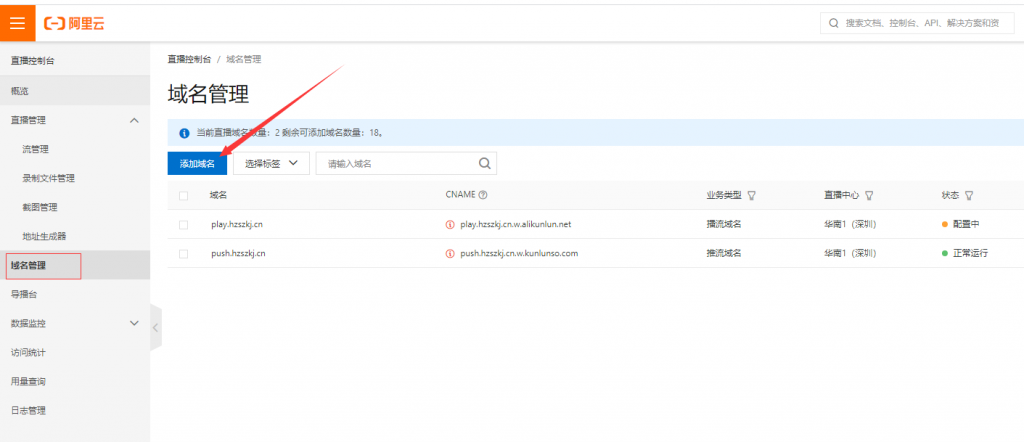Toggle the select-all checkbox in table header
The width and height of the screenshot is (1024, 442).
[183, 196]
